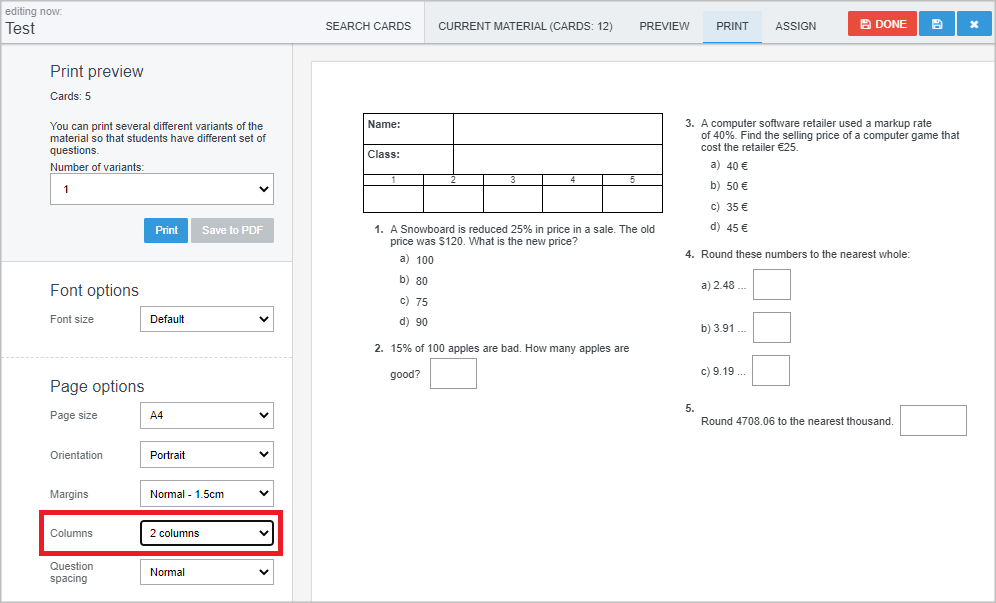Click answer option 'b) 80'
996x603 pixels.
(x=414, y=280)
